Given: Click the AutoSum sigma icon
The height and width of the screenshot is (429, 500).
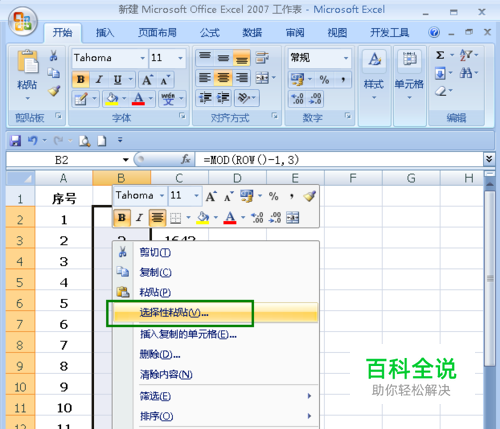Looking at the screenshot, I should coord(440,55).
